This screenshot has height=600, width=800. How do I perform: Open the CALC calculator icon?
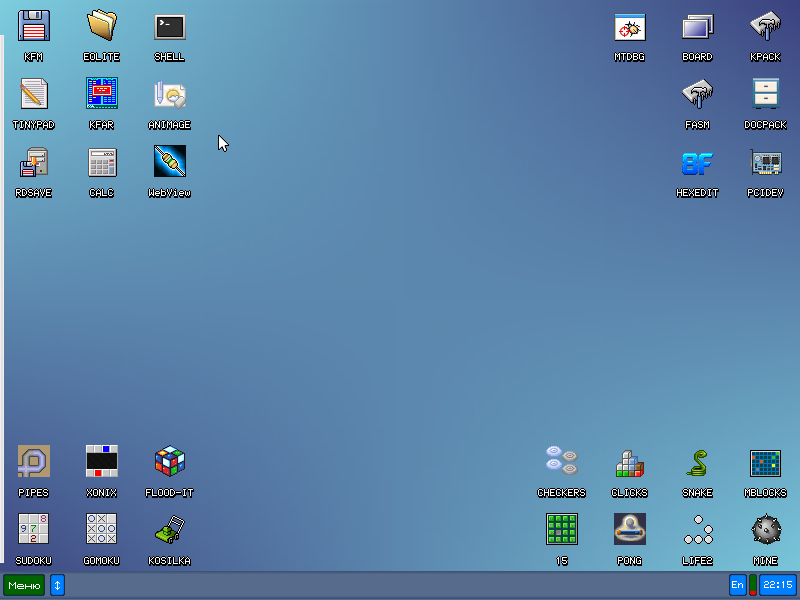[102, 162]
